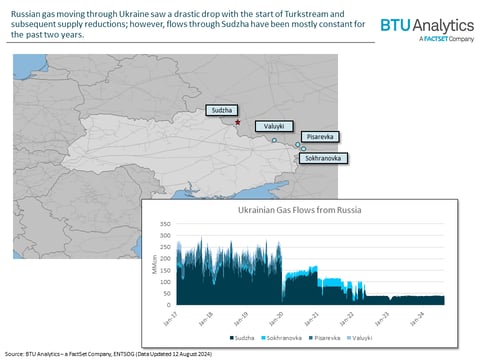480x360 pixels.
Task: Click the Jan-24 x-axis label
Action: (417, 319)
